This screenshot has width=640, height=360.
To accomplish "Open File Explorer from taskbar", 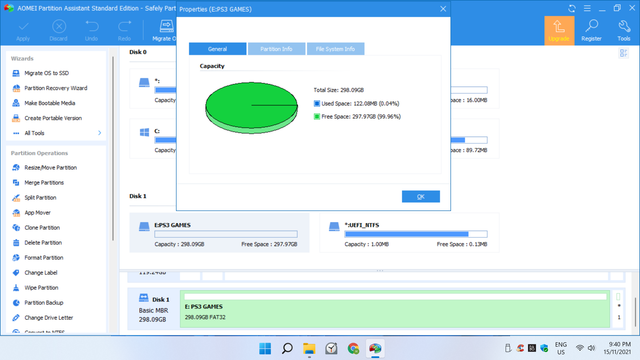I will click(x=309, y=349).
